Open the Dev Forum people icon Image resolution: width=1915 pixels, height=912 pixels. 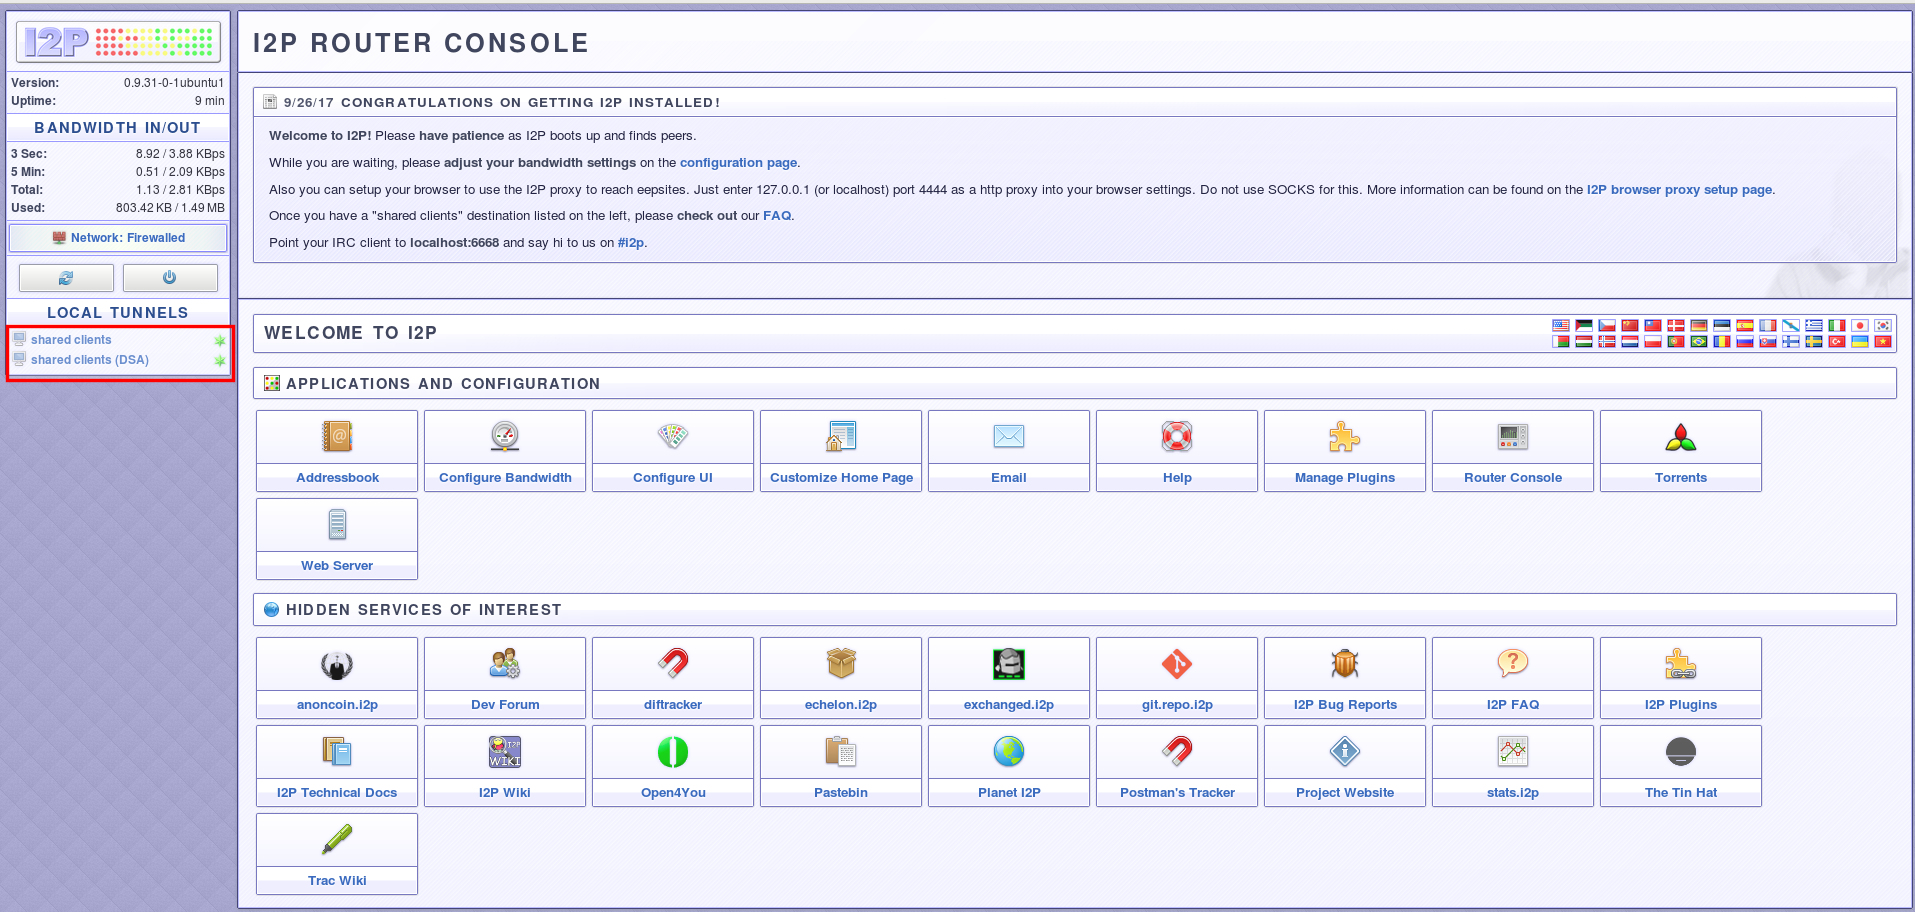[505, 664]
